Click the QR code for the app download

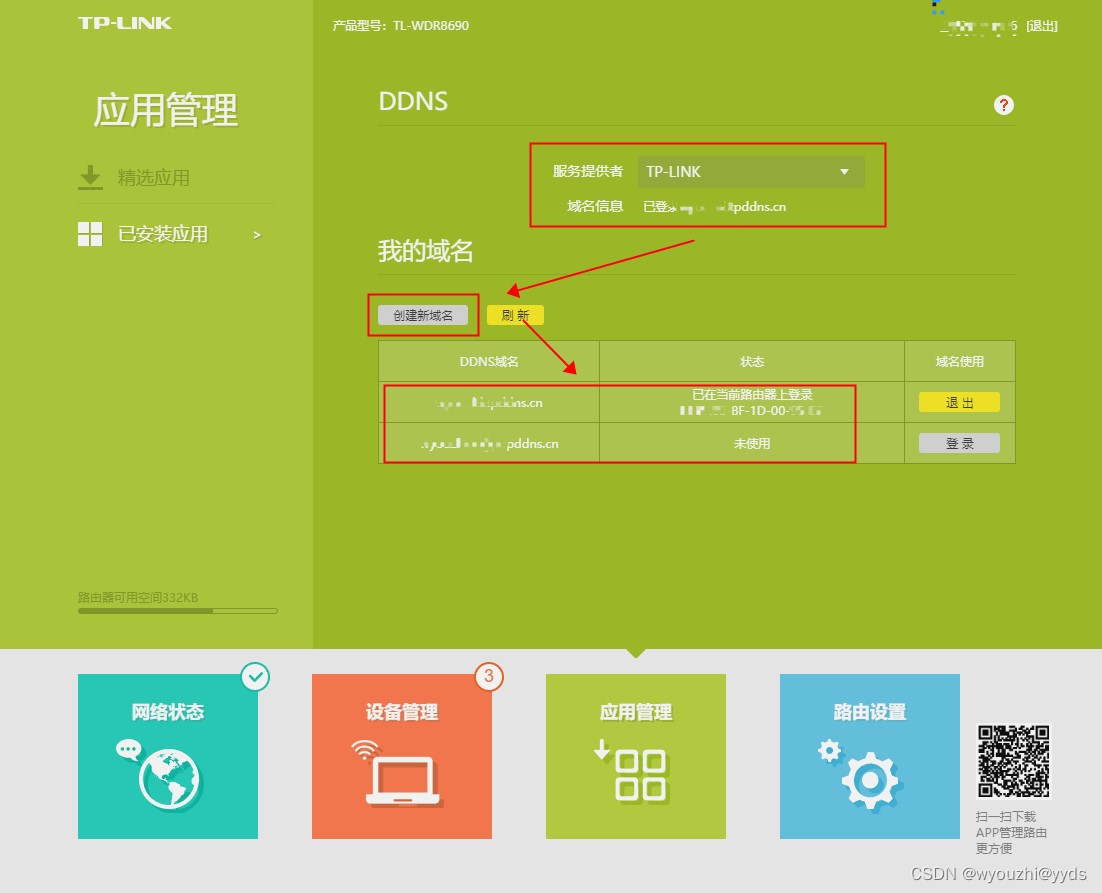(1013, 762)
